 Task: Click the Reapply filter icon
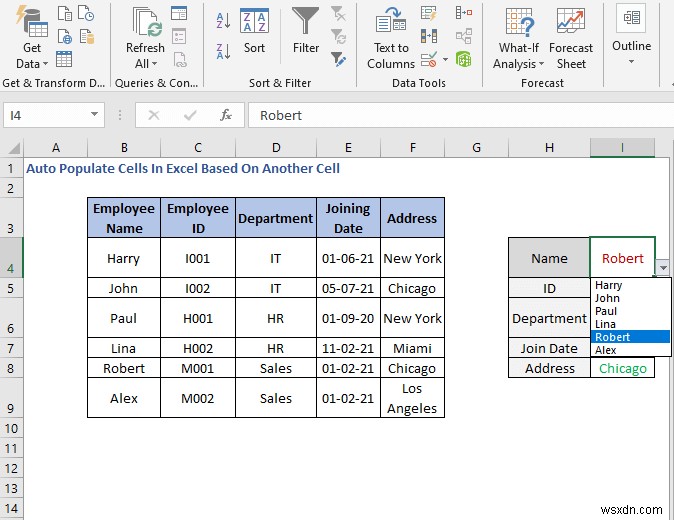coord(338,37)
